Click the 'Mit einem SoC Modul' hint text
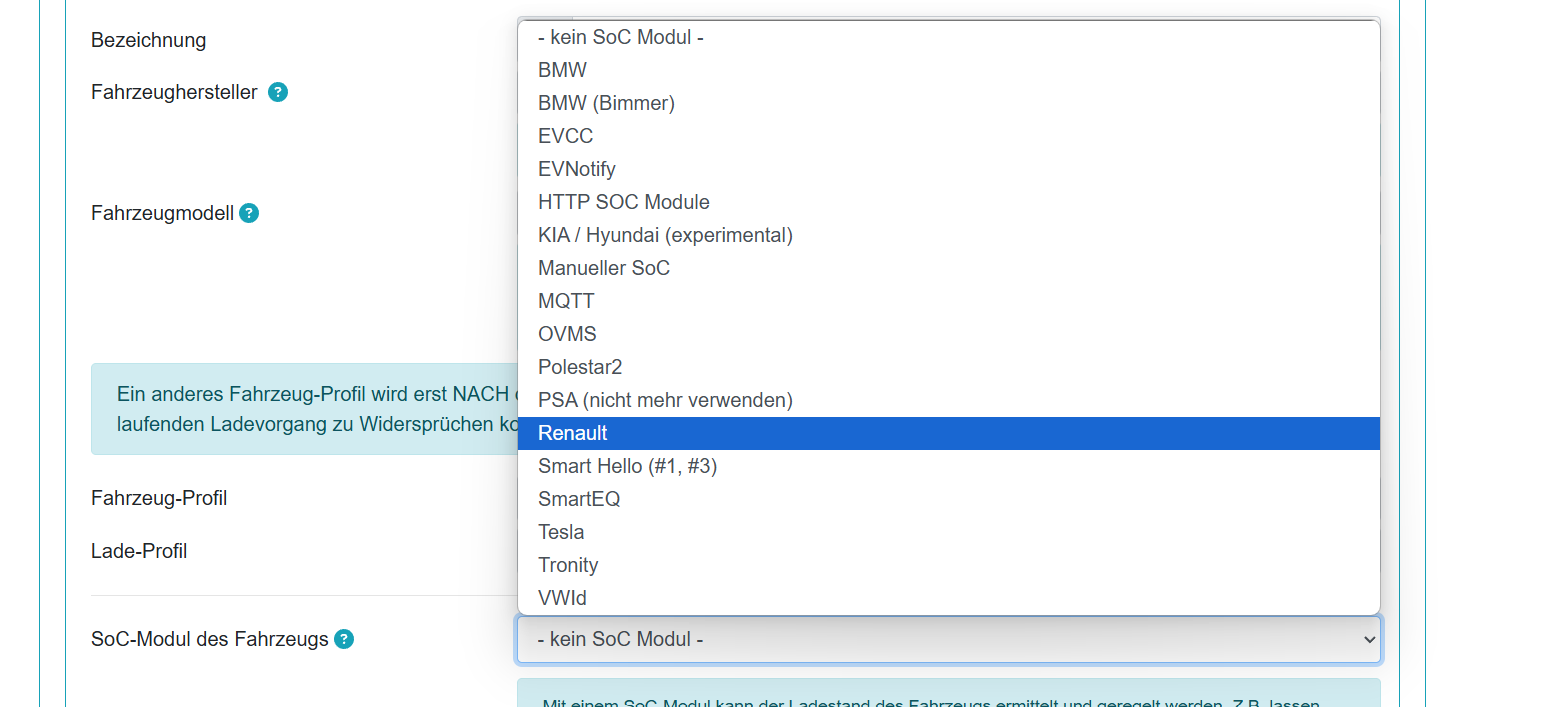 (931, 700)
